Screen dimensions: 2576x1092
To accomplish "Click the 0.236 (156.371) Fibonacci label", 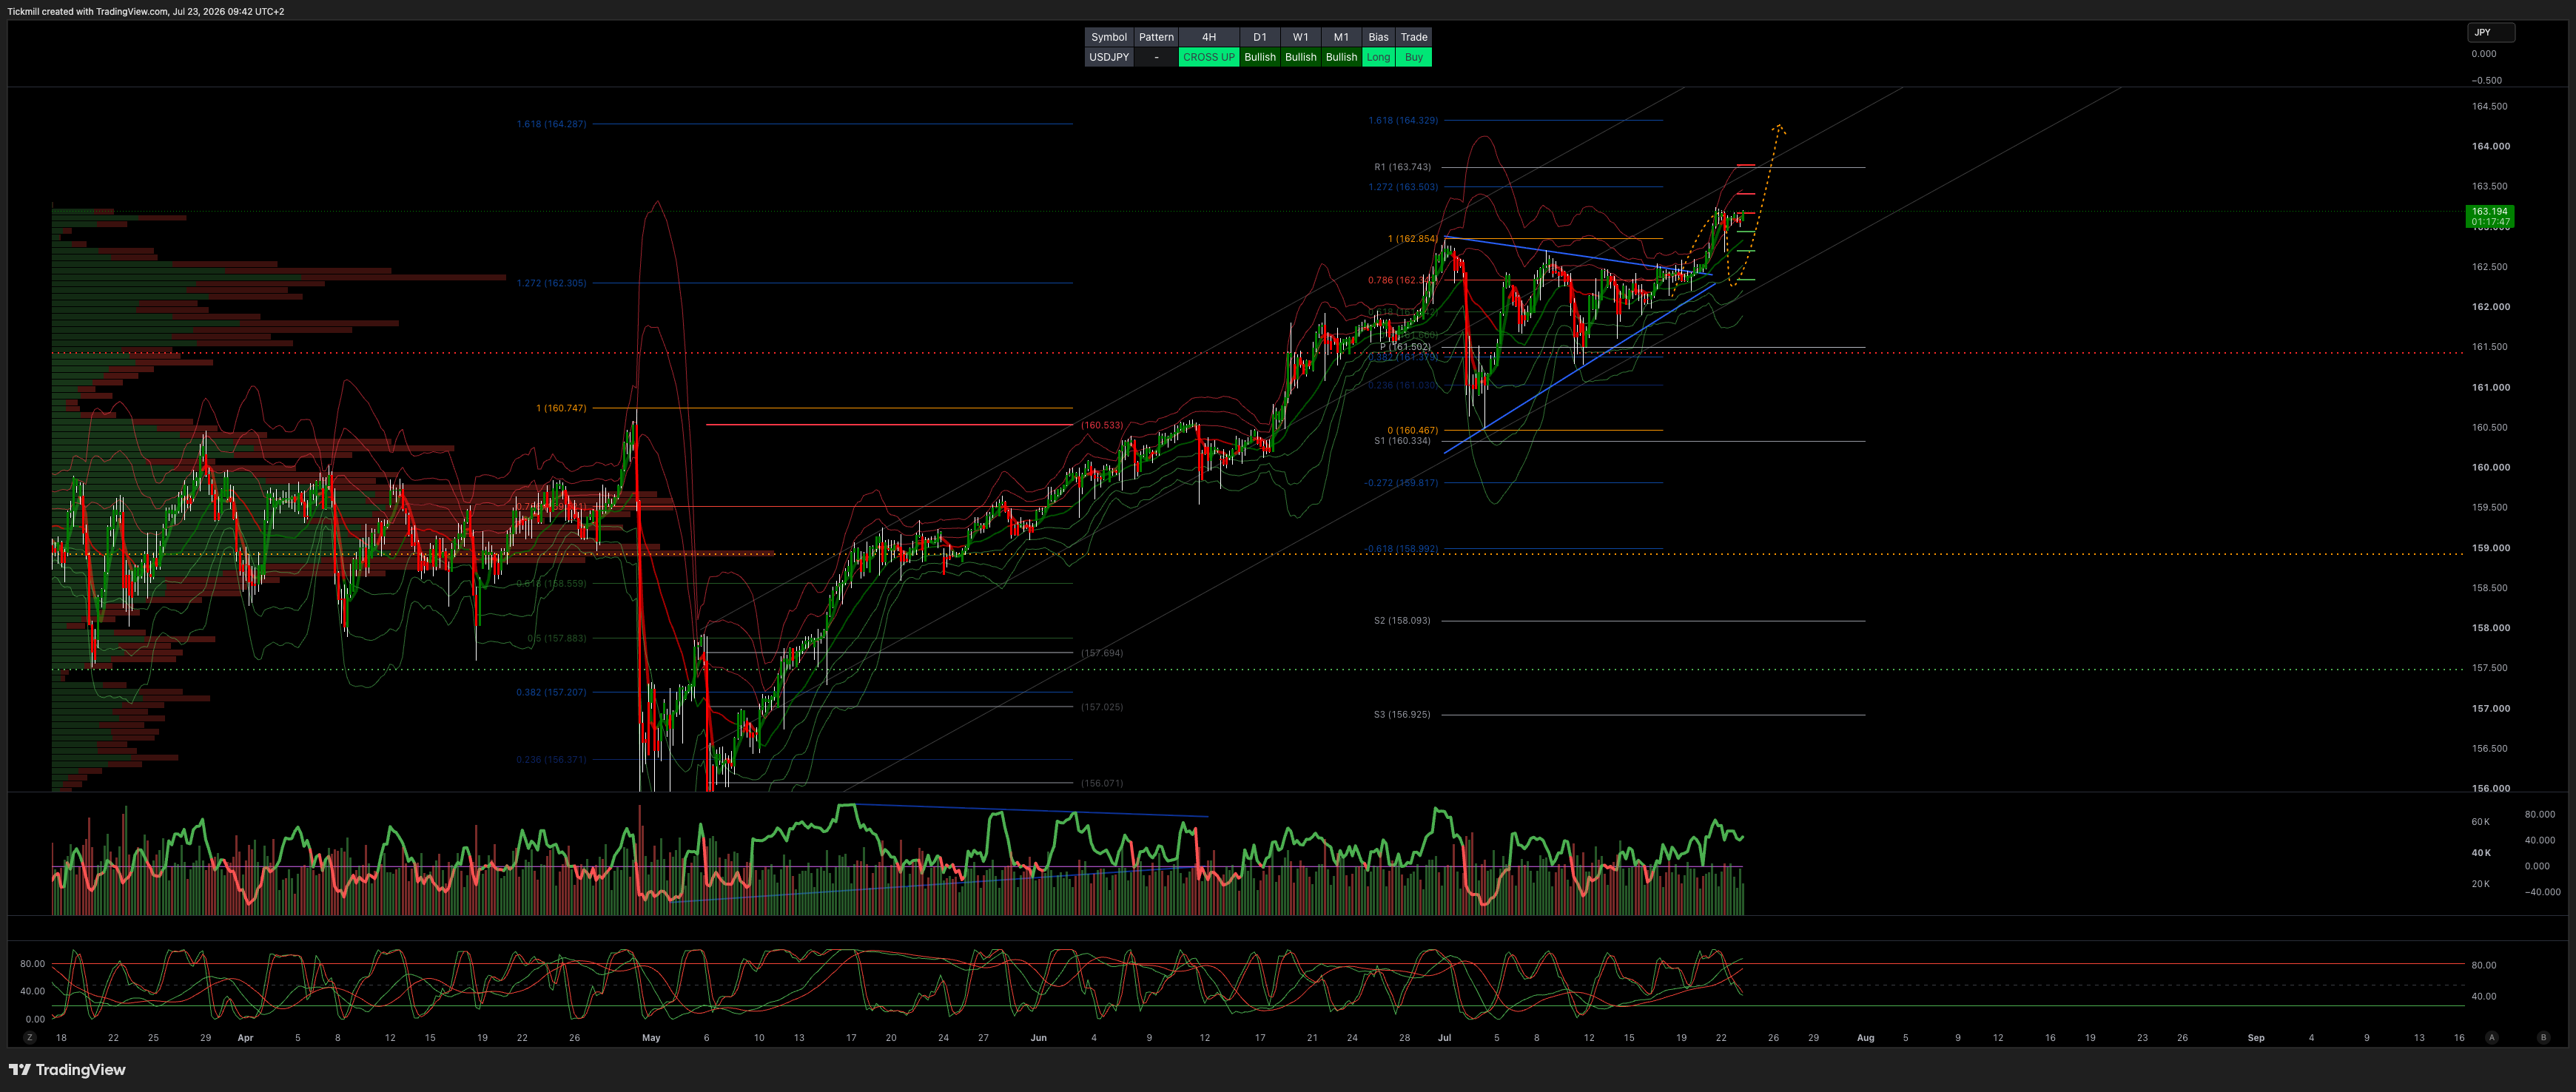I will [551, 760].
